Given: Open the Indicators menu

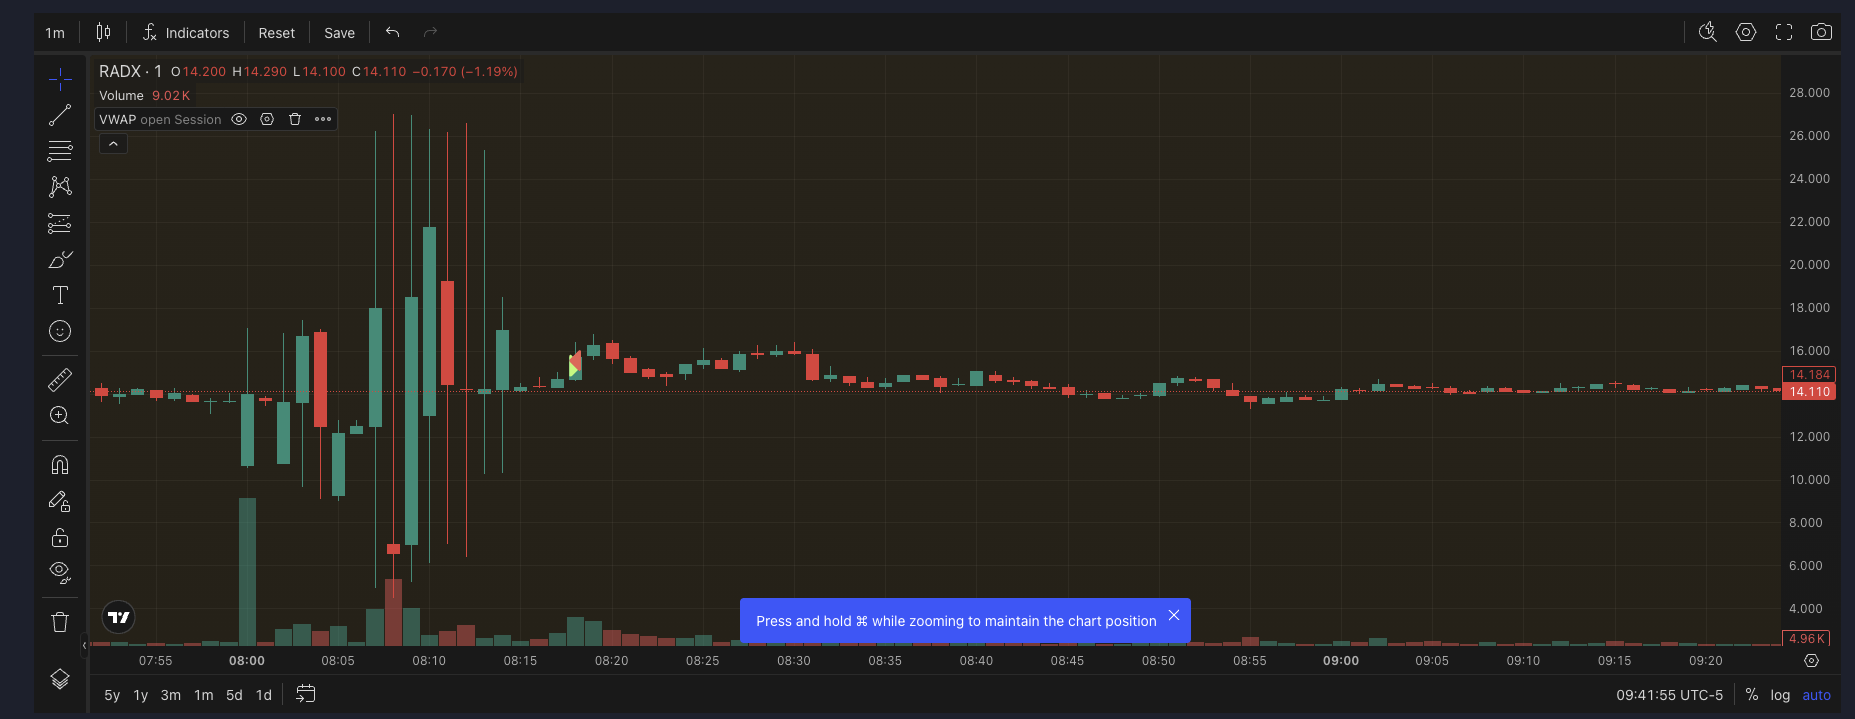Looking at the screenshot, I should 186,33.
